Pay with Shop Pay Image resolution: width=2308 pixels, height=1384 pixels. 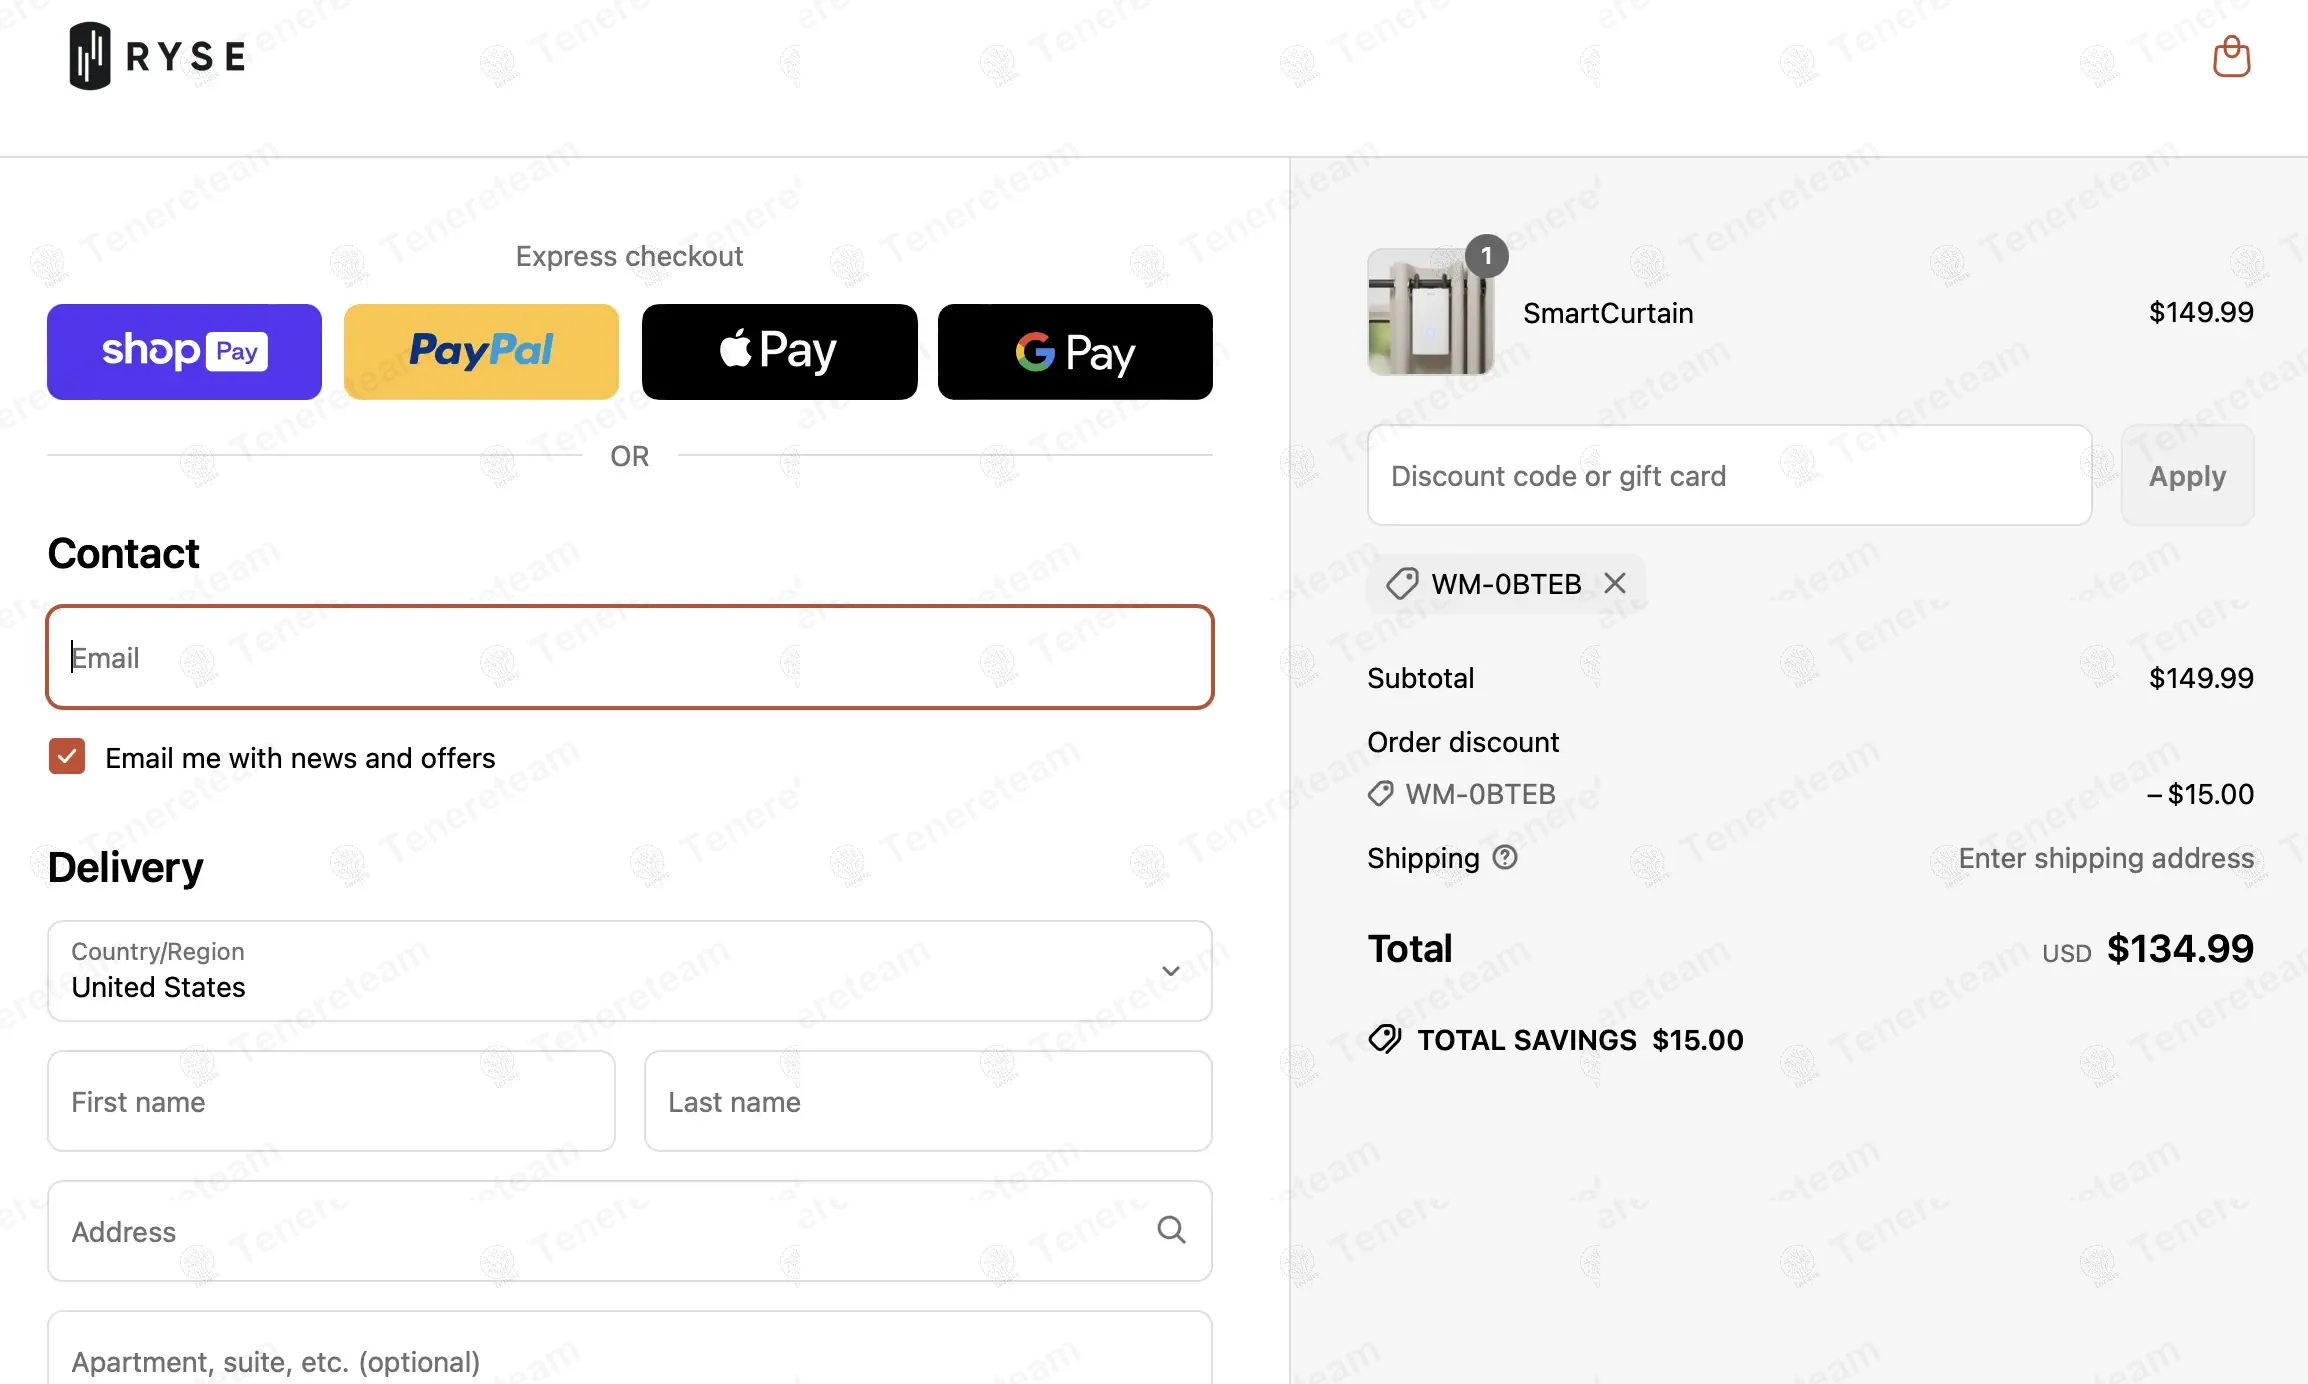click(184, 352)
